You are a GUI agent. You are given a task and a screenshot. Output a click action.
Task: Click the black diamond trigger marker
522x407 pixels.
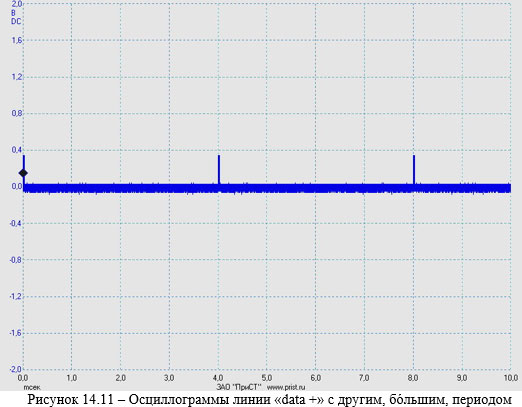tap(23, 173)
